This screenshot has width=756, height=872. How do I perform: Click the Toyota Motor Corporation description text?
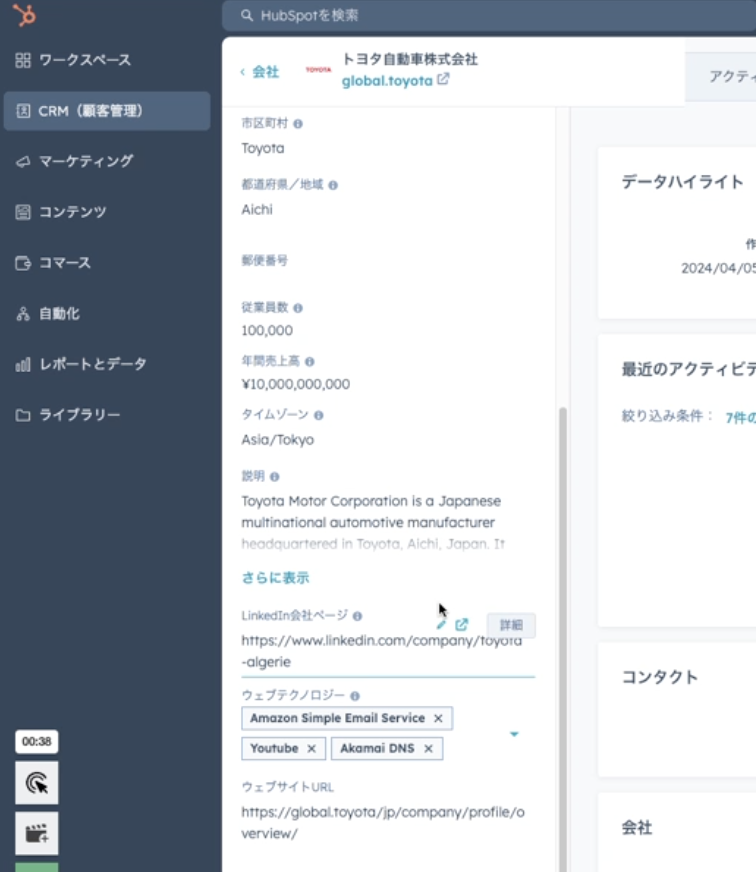tap(373, 522)
